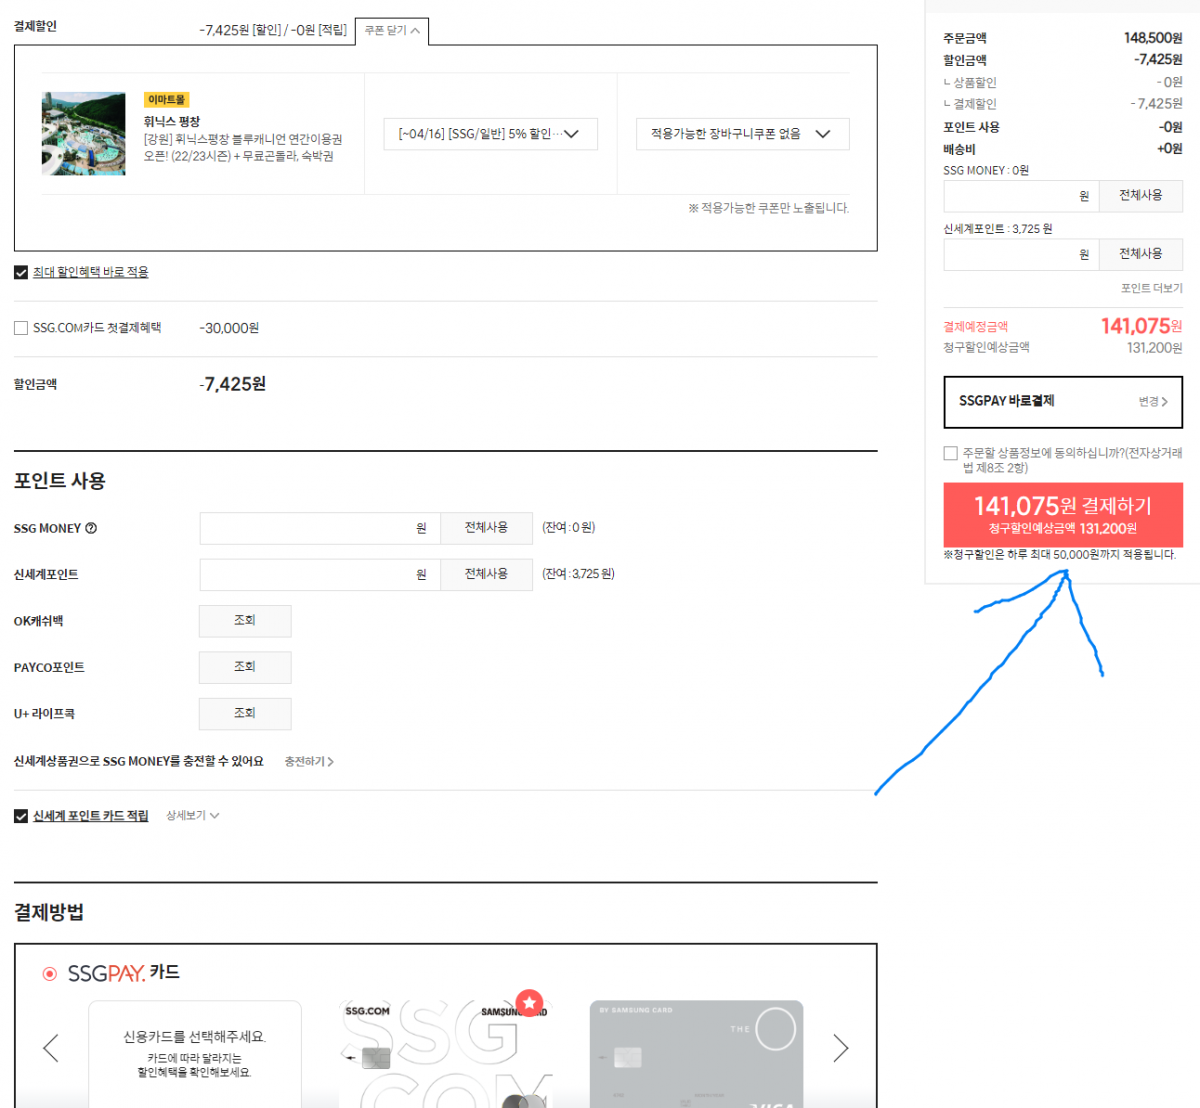Image resolution: width=1200 pixels, height=1108 pixels.
Task: Click 전체사용 for 신세계포인트 in order summary
Action: pyautogui.click(x=1141, y=254)
